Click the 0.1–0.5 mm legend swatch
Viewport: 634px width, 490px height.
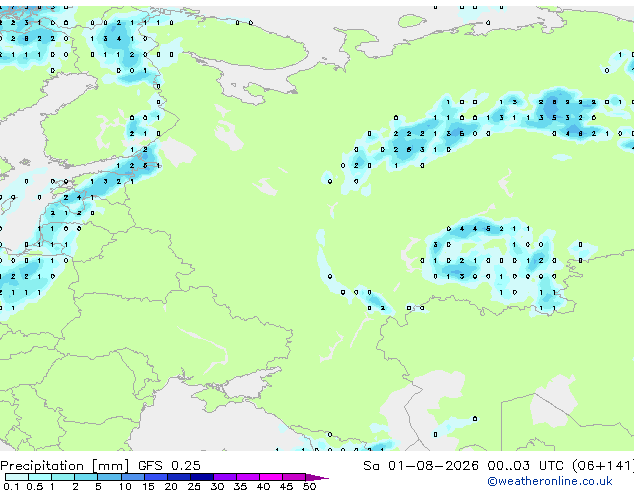tap(17, 477)
